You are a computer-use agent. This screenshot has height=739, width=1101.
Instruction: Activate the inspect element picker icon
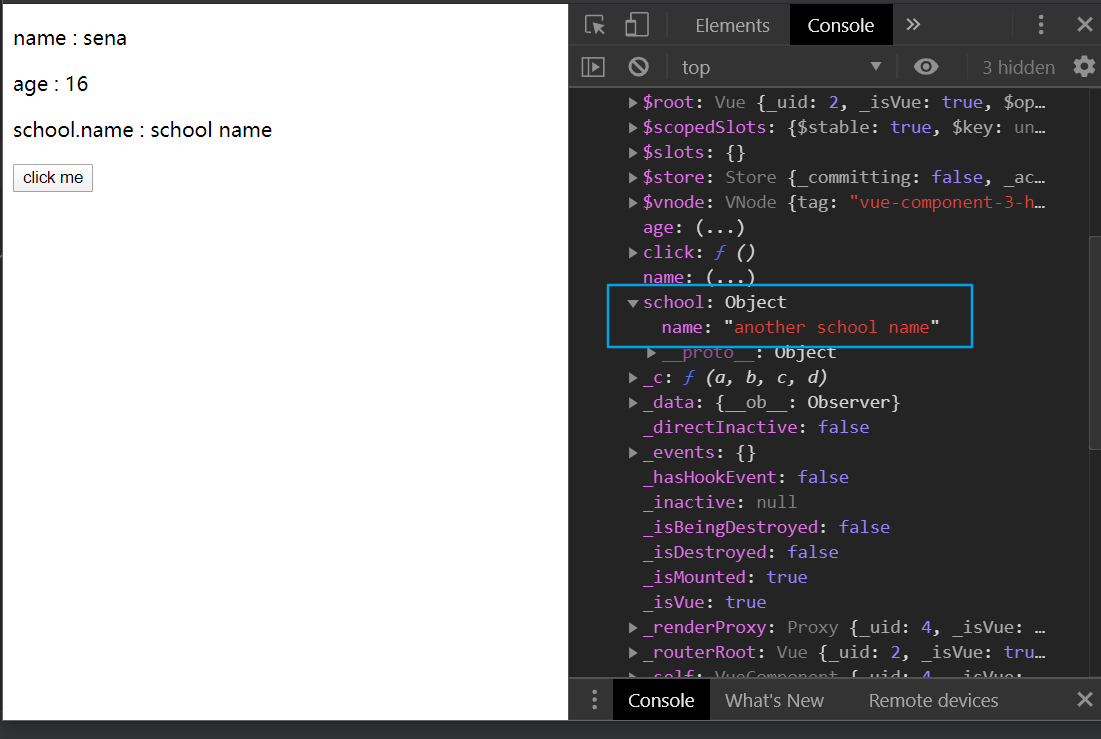595,25
